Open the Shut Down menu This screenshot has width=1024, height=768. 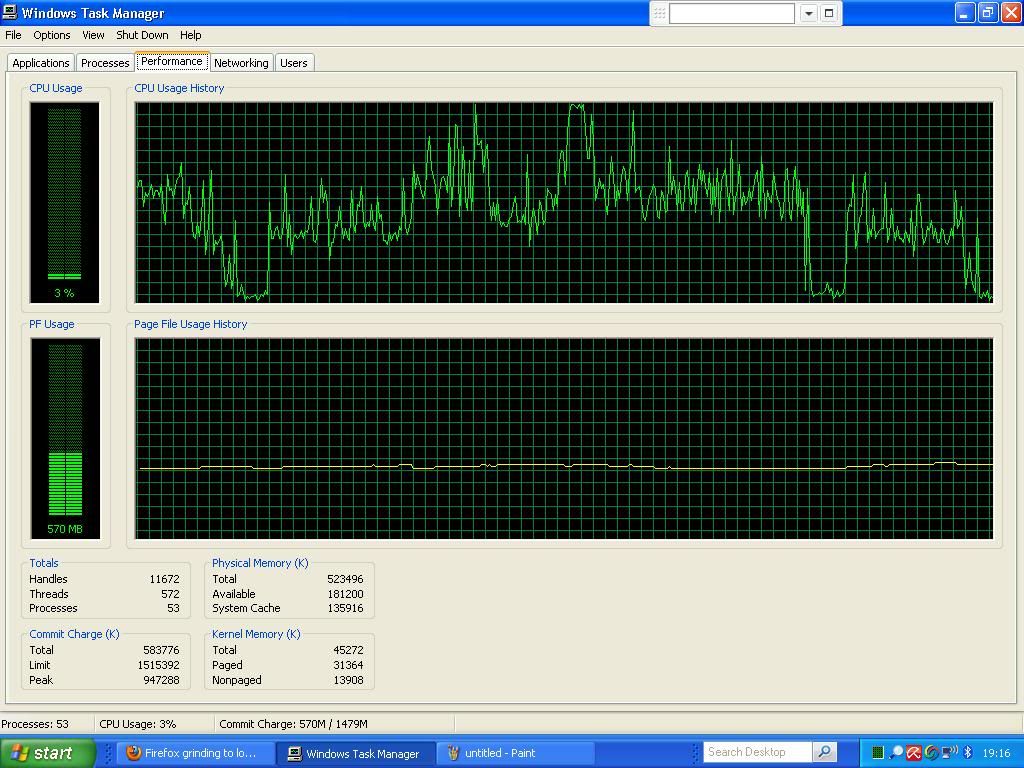click(142, 35)
